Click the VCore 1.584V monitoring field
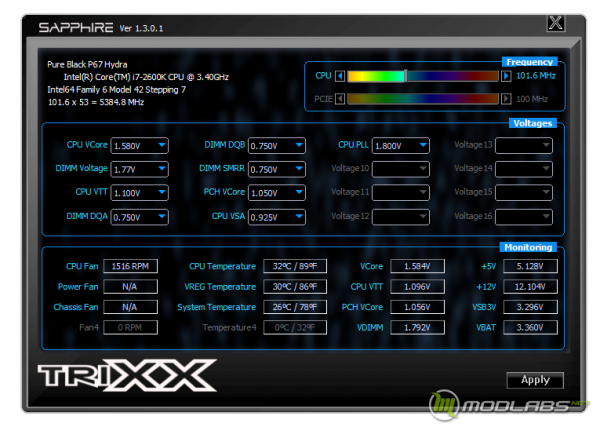The width and height of the screenshot is (600, 431). (x=417, y=266)
